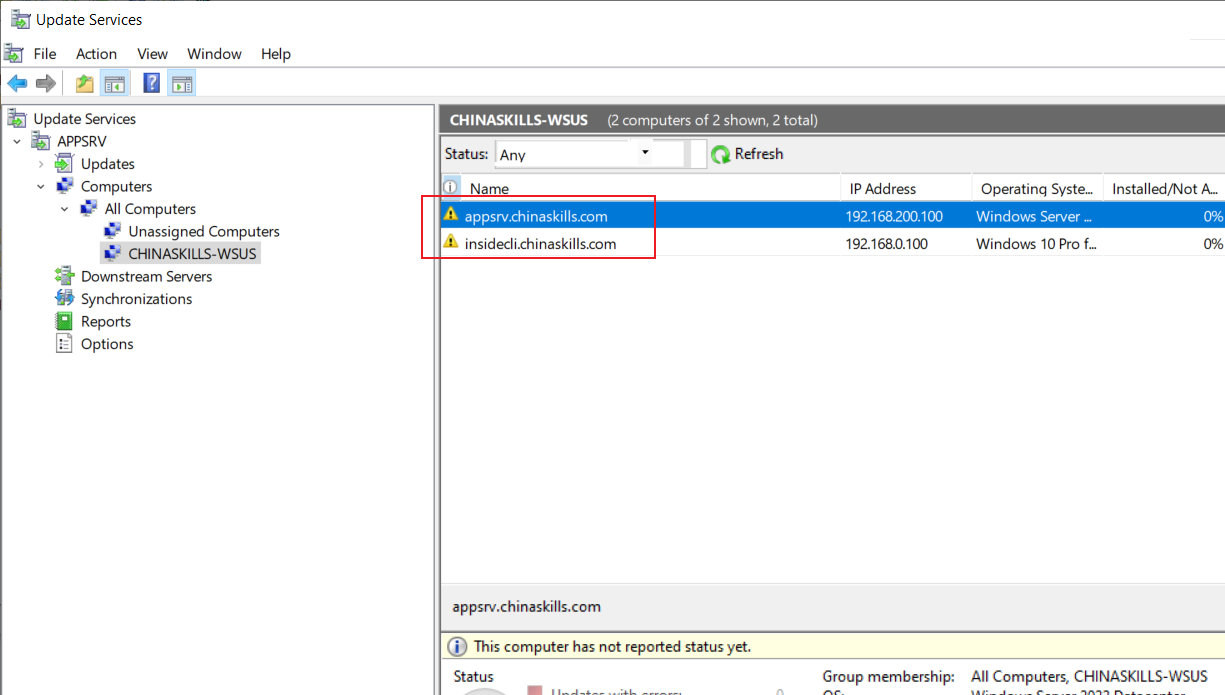Image resolution: width=1225 pixels, height=695 pixels.
Task: Toggle the Show/Hide Console Tree icon
Action: (x=114, y=83)
